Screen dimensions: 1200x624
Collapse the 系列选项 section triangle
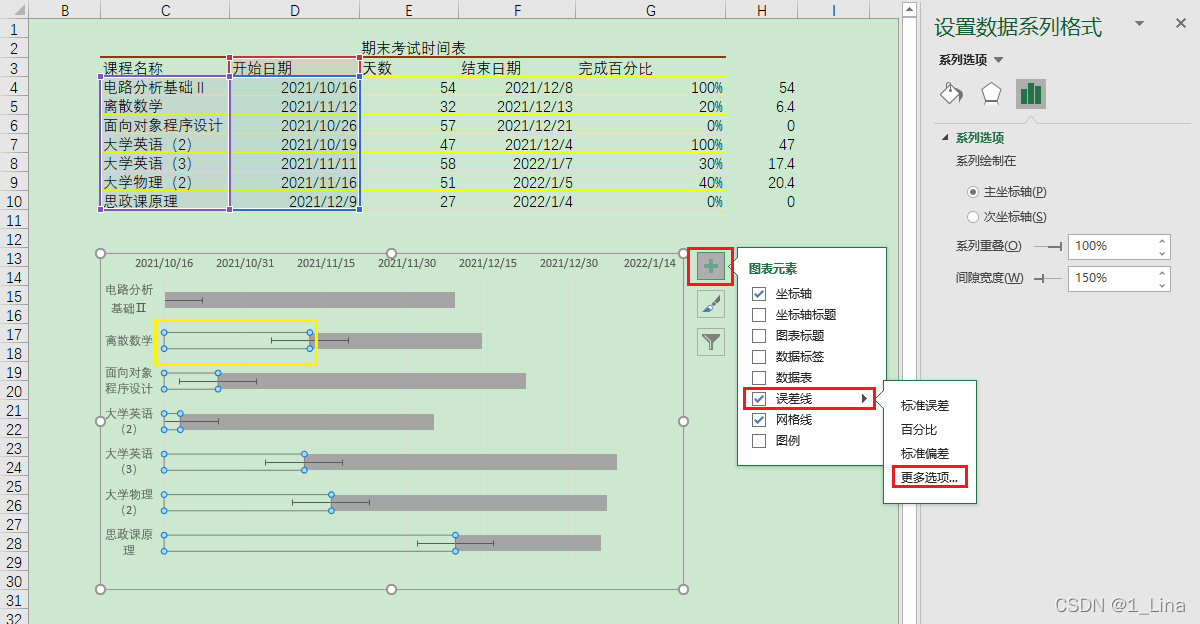click(x=944, y=138)
